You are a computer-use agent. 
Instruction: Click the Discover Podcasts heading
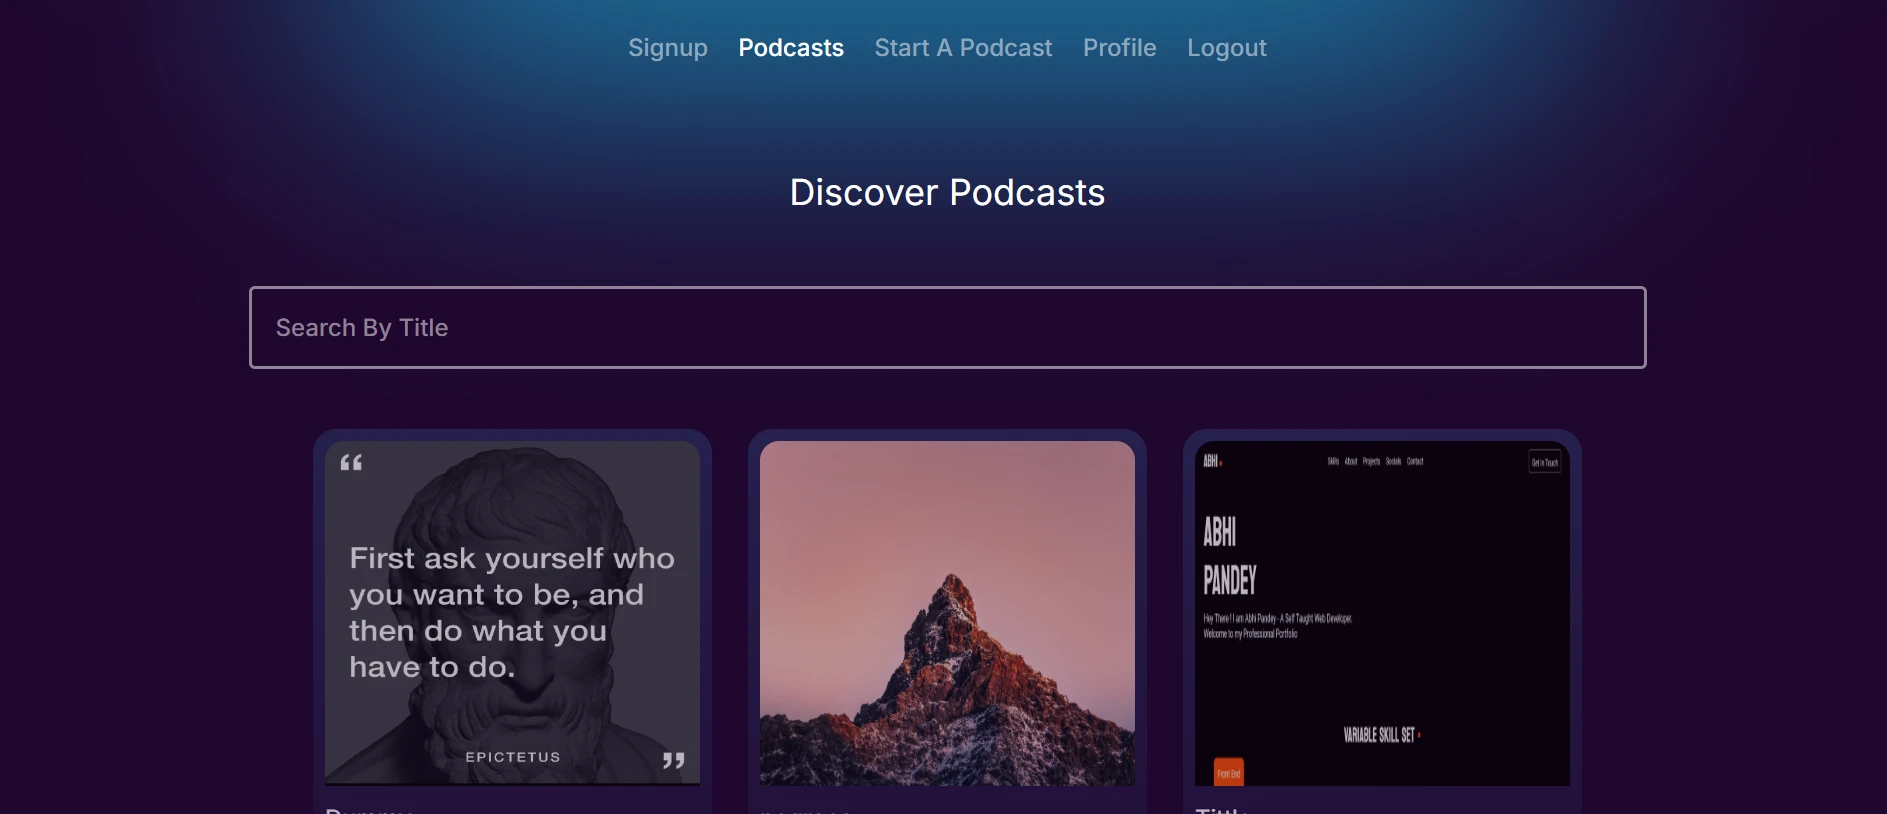[947, 192]
